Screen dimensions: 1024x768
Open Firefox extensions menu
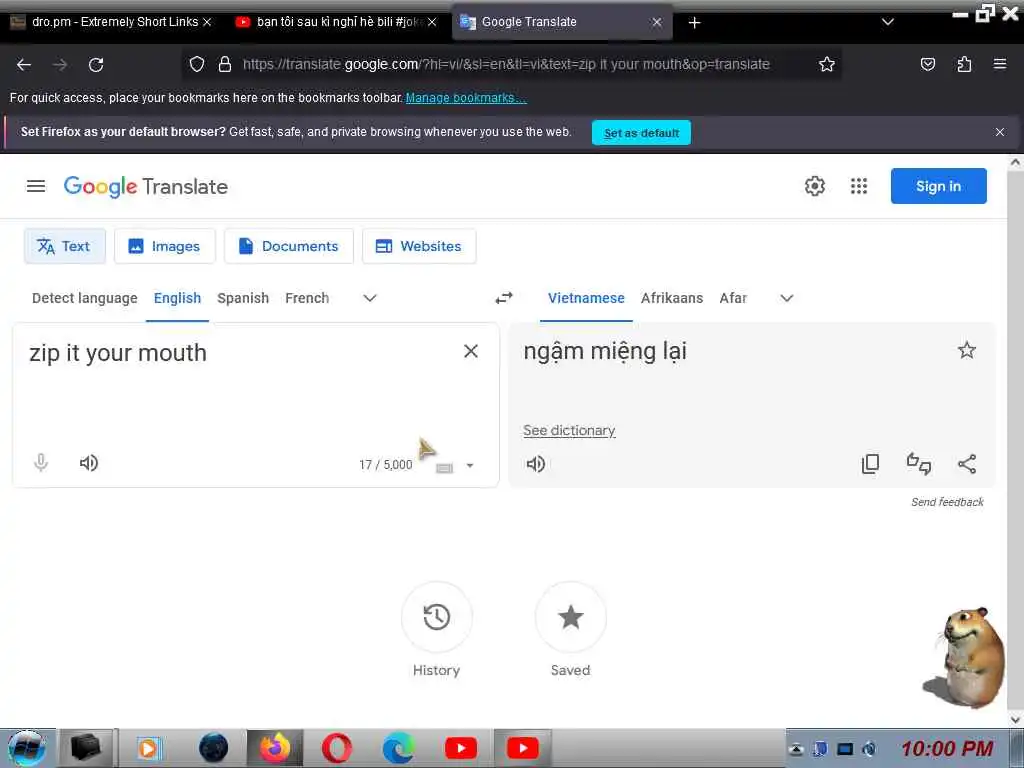[x=964, y=64]
